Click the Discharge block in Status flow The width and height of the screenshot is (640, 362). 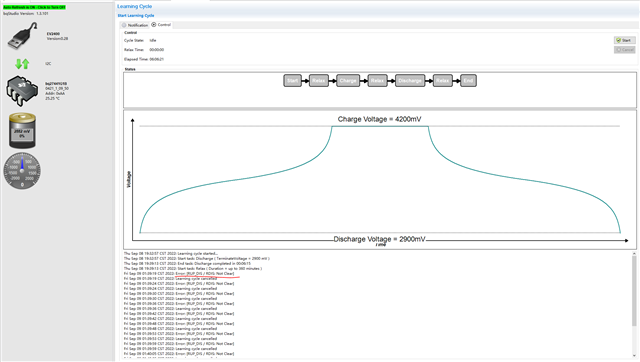pyautogui.click(x=410, y=80)
